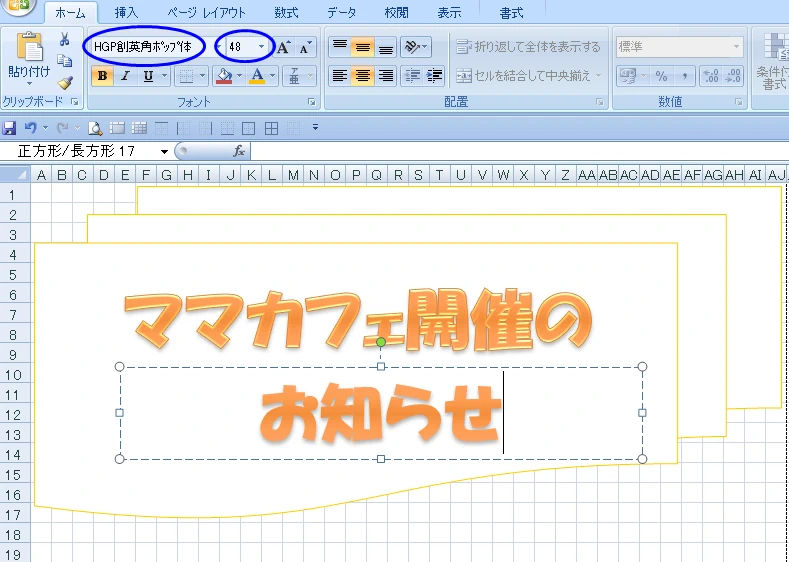Viewport: 789px width, 562px height.
Task: Click the increase indent icon
Action: [x=435, y=76]
